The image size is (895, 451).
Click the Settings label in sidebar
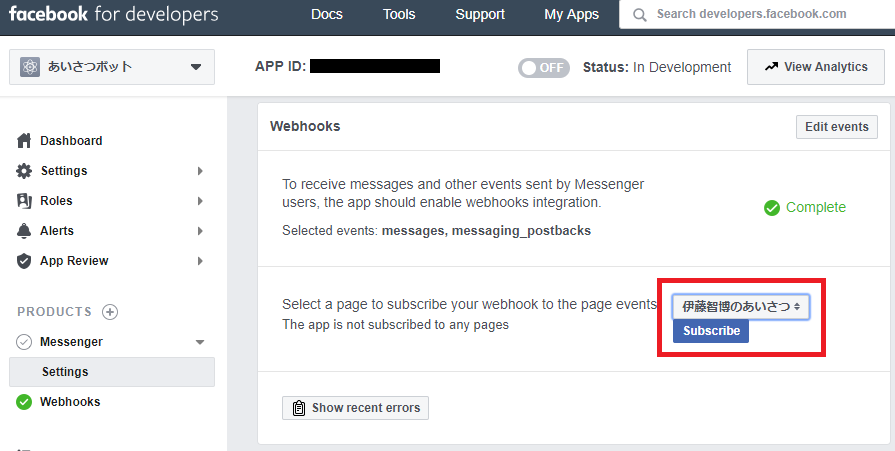coord(64,171)
